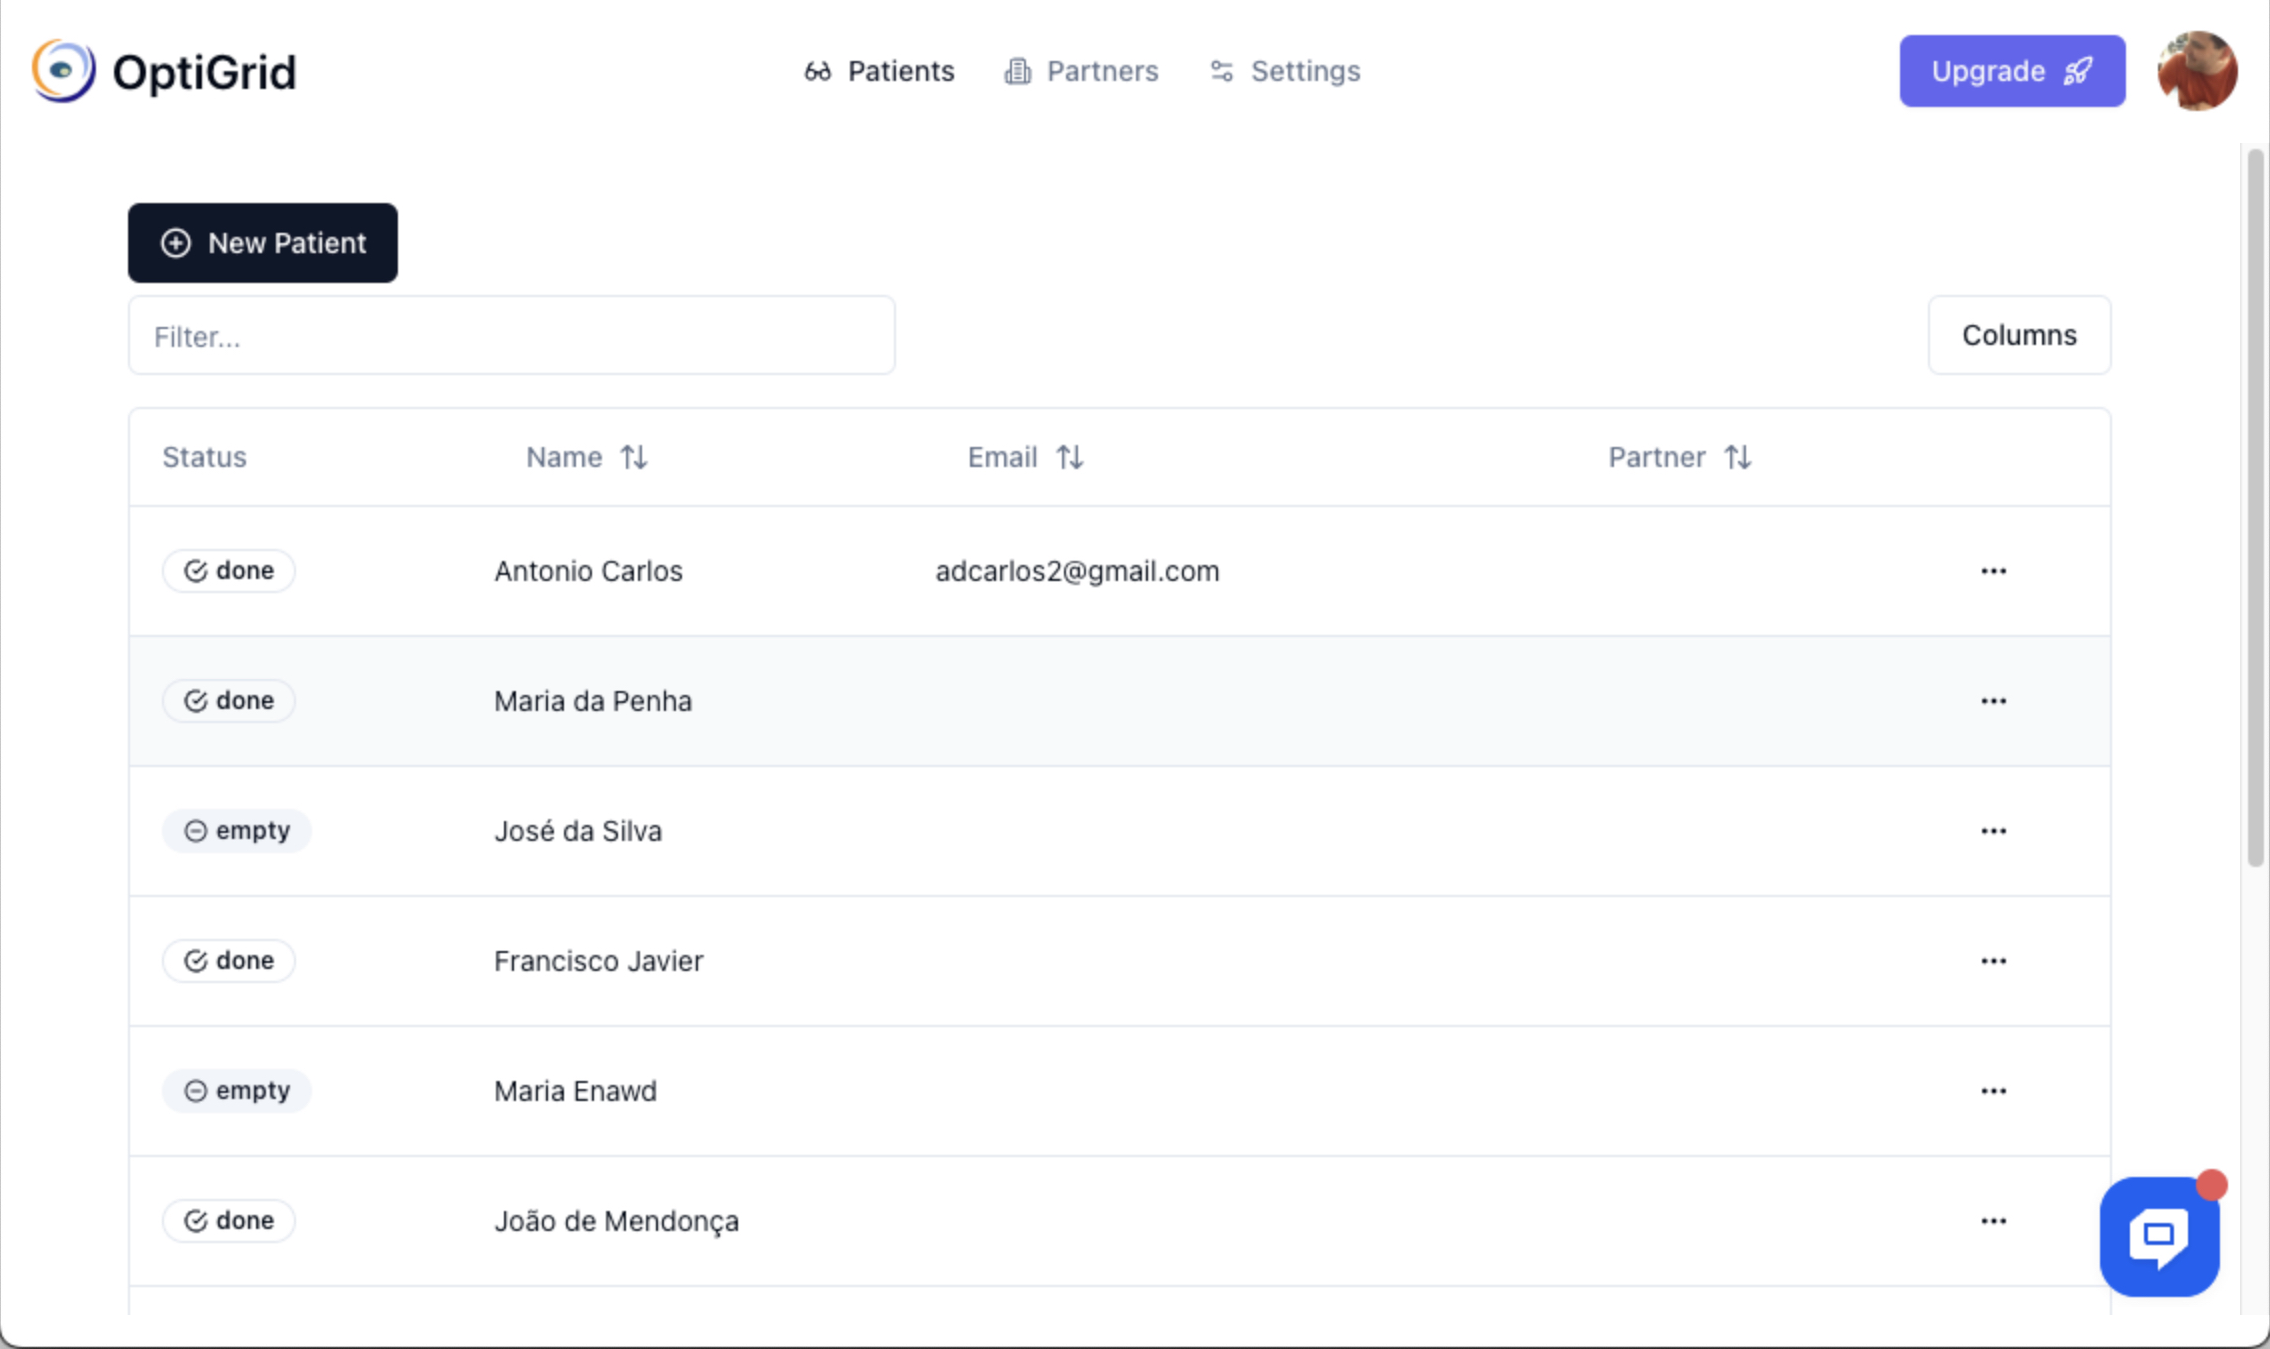
Task: Click the rocket icon on Upgrade button
Action: pyautogui.click(x=2079, y=71)
